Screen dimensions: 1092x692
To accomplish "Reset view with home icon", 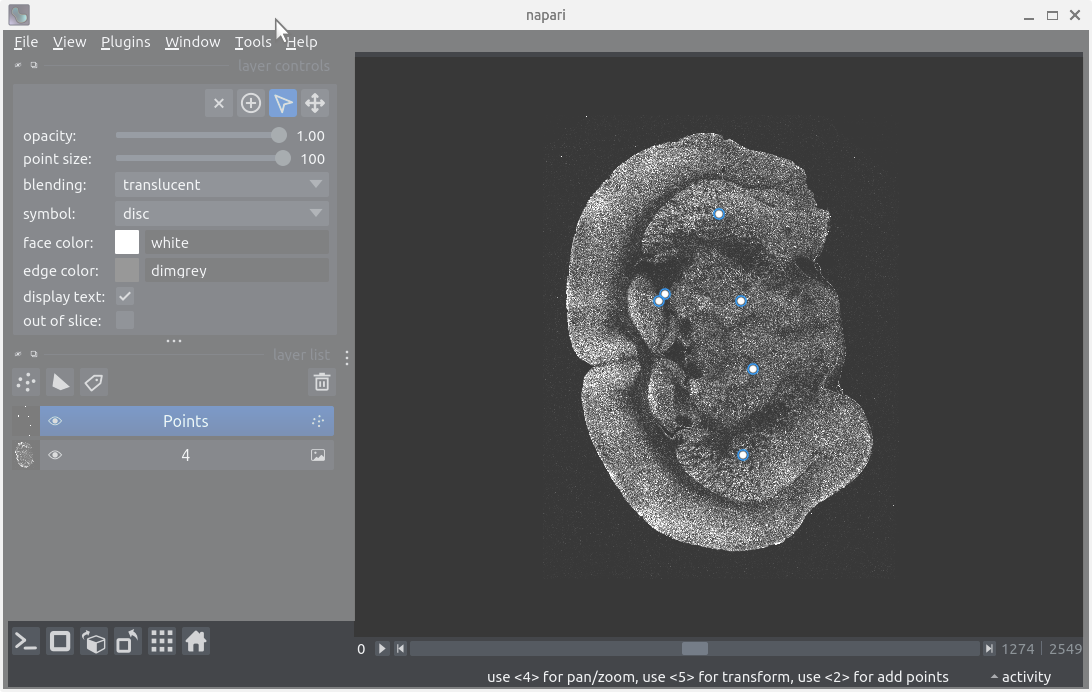I will (196, 642).
